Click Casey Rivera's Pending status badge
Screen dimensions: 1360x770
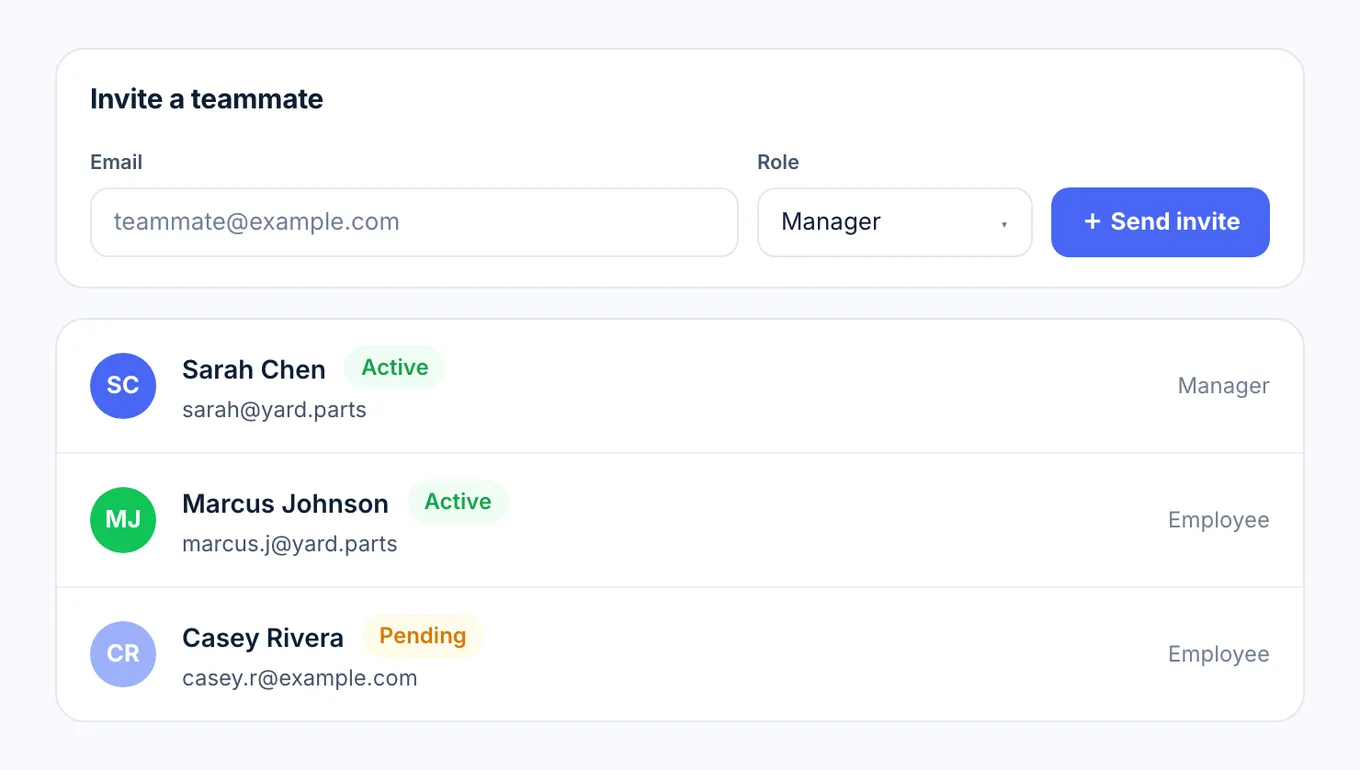click(423, 636)
